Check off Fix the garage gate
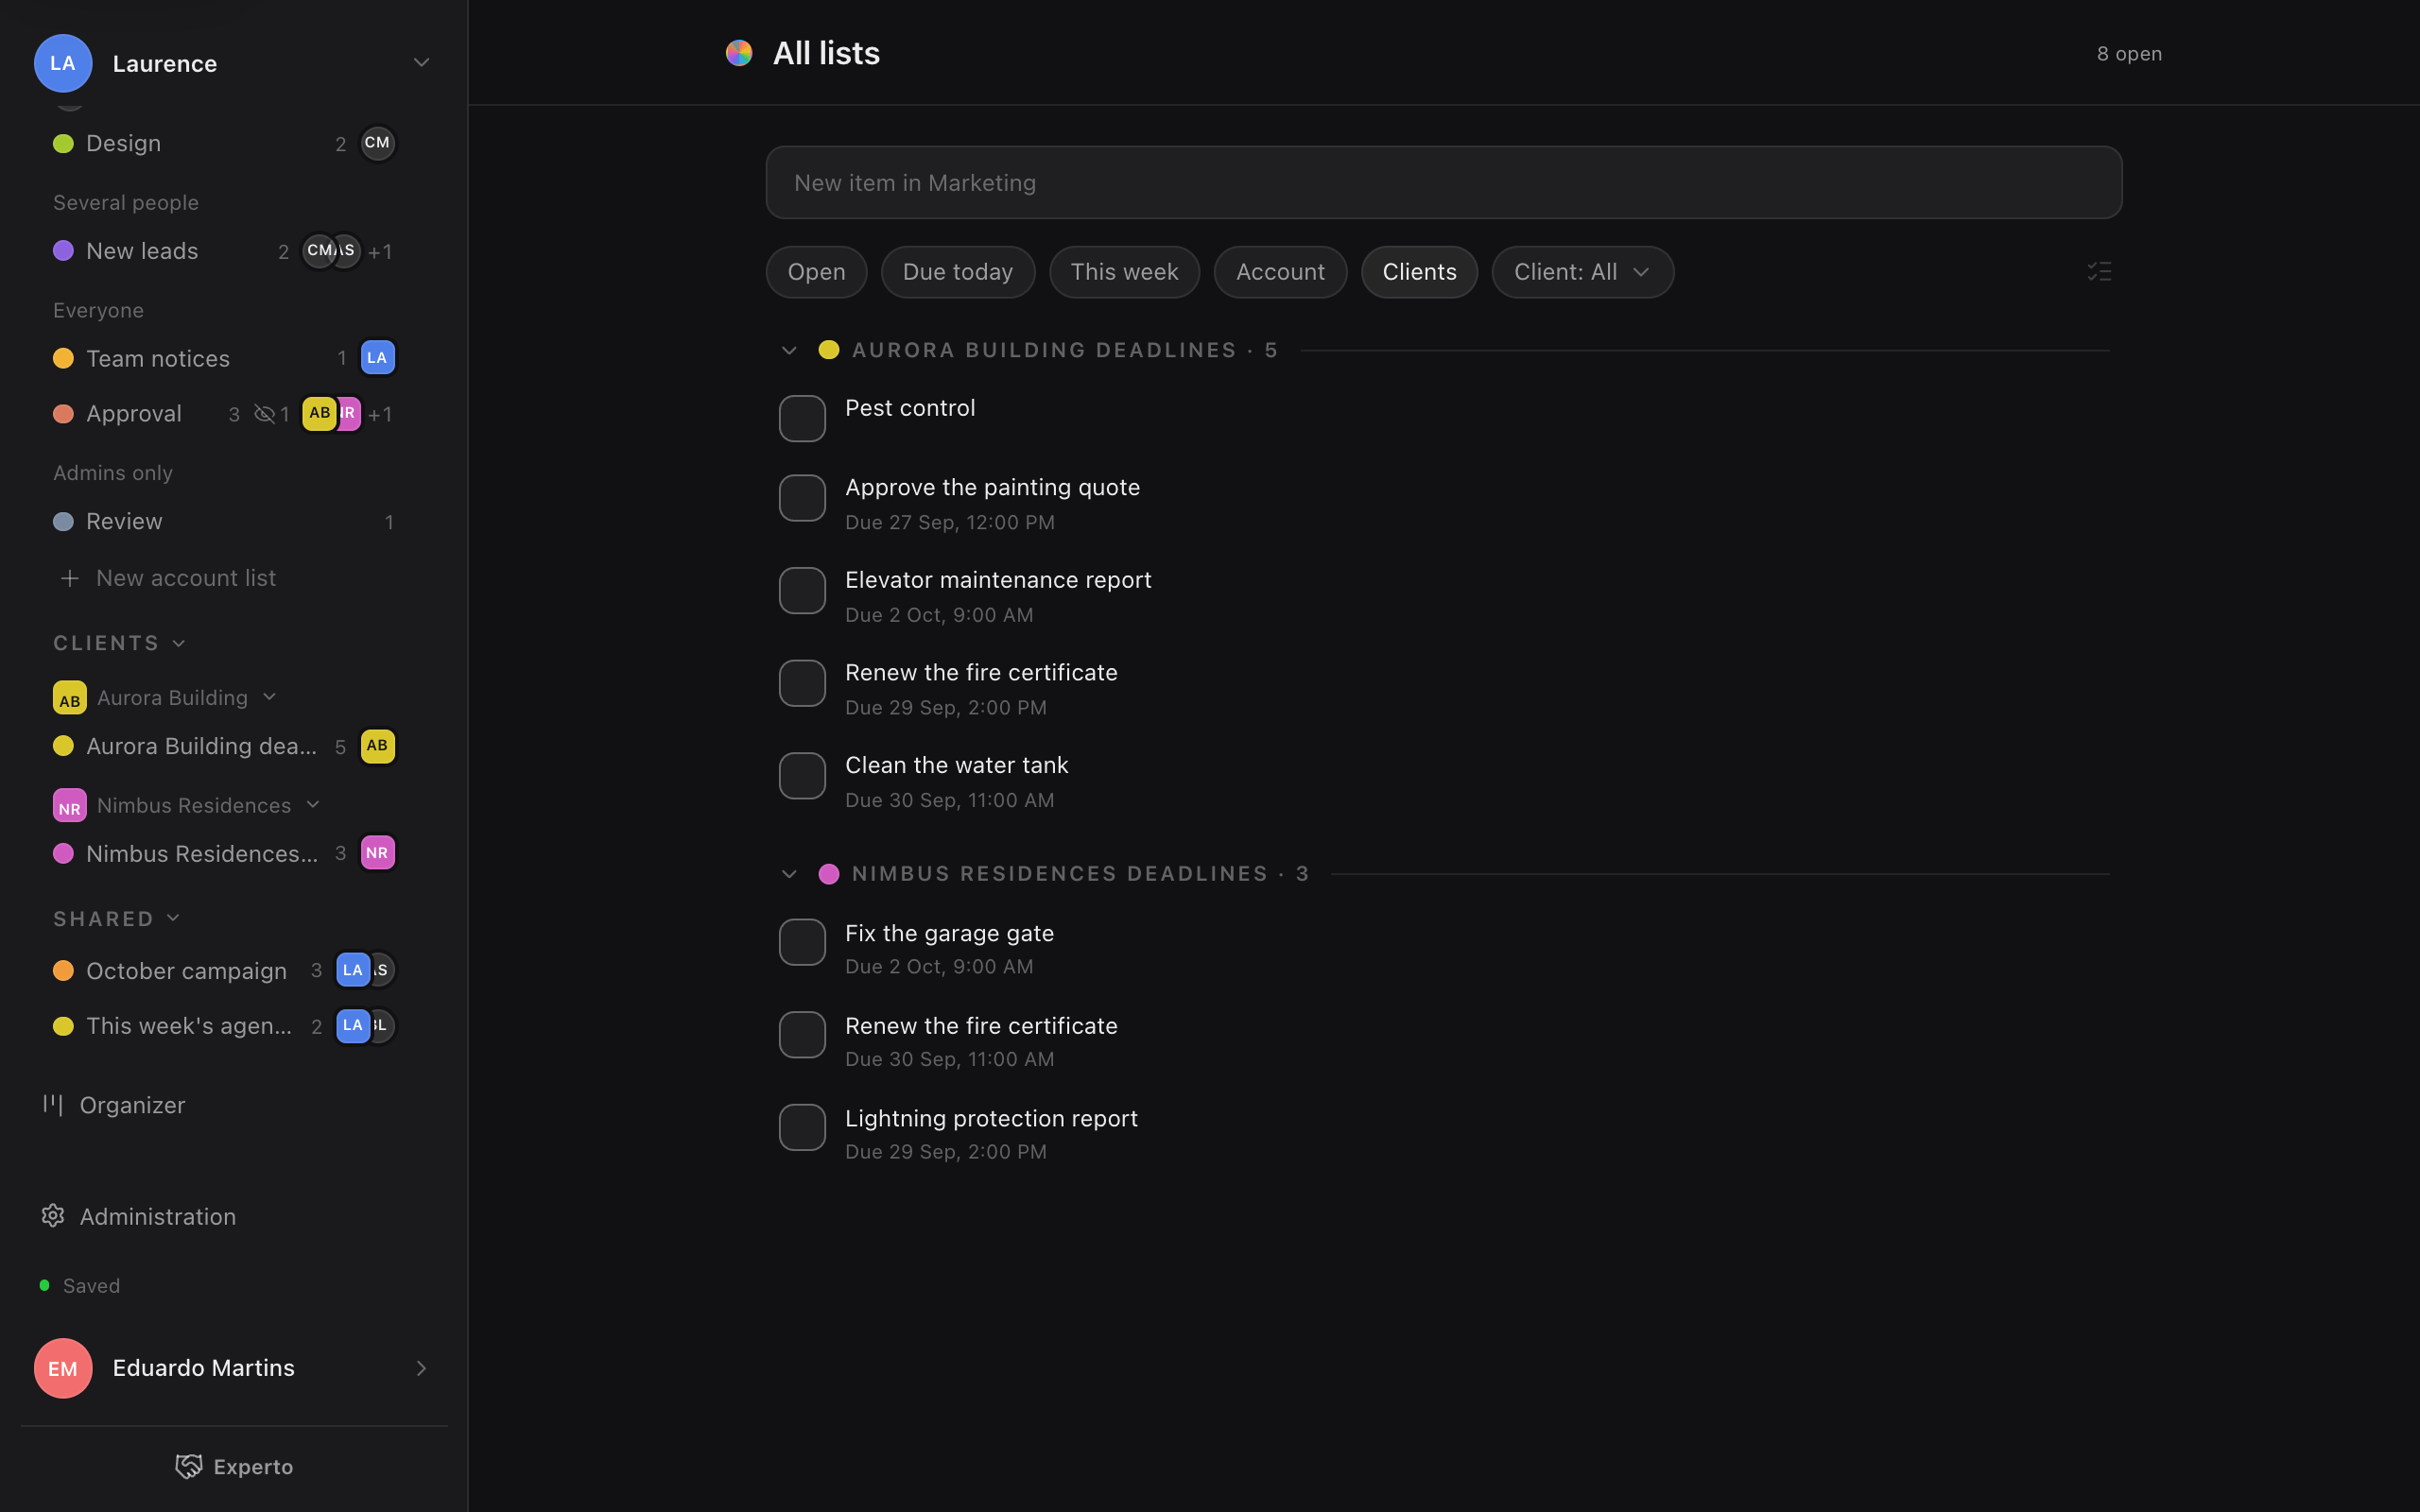Viewport: 2420px width, 1512px height. point(802,942)
